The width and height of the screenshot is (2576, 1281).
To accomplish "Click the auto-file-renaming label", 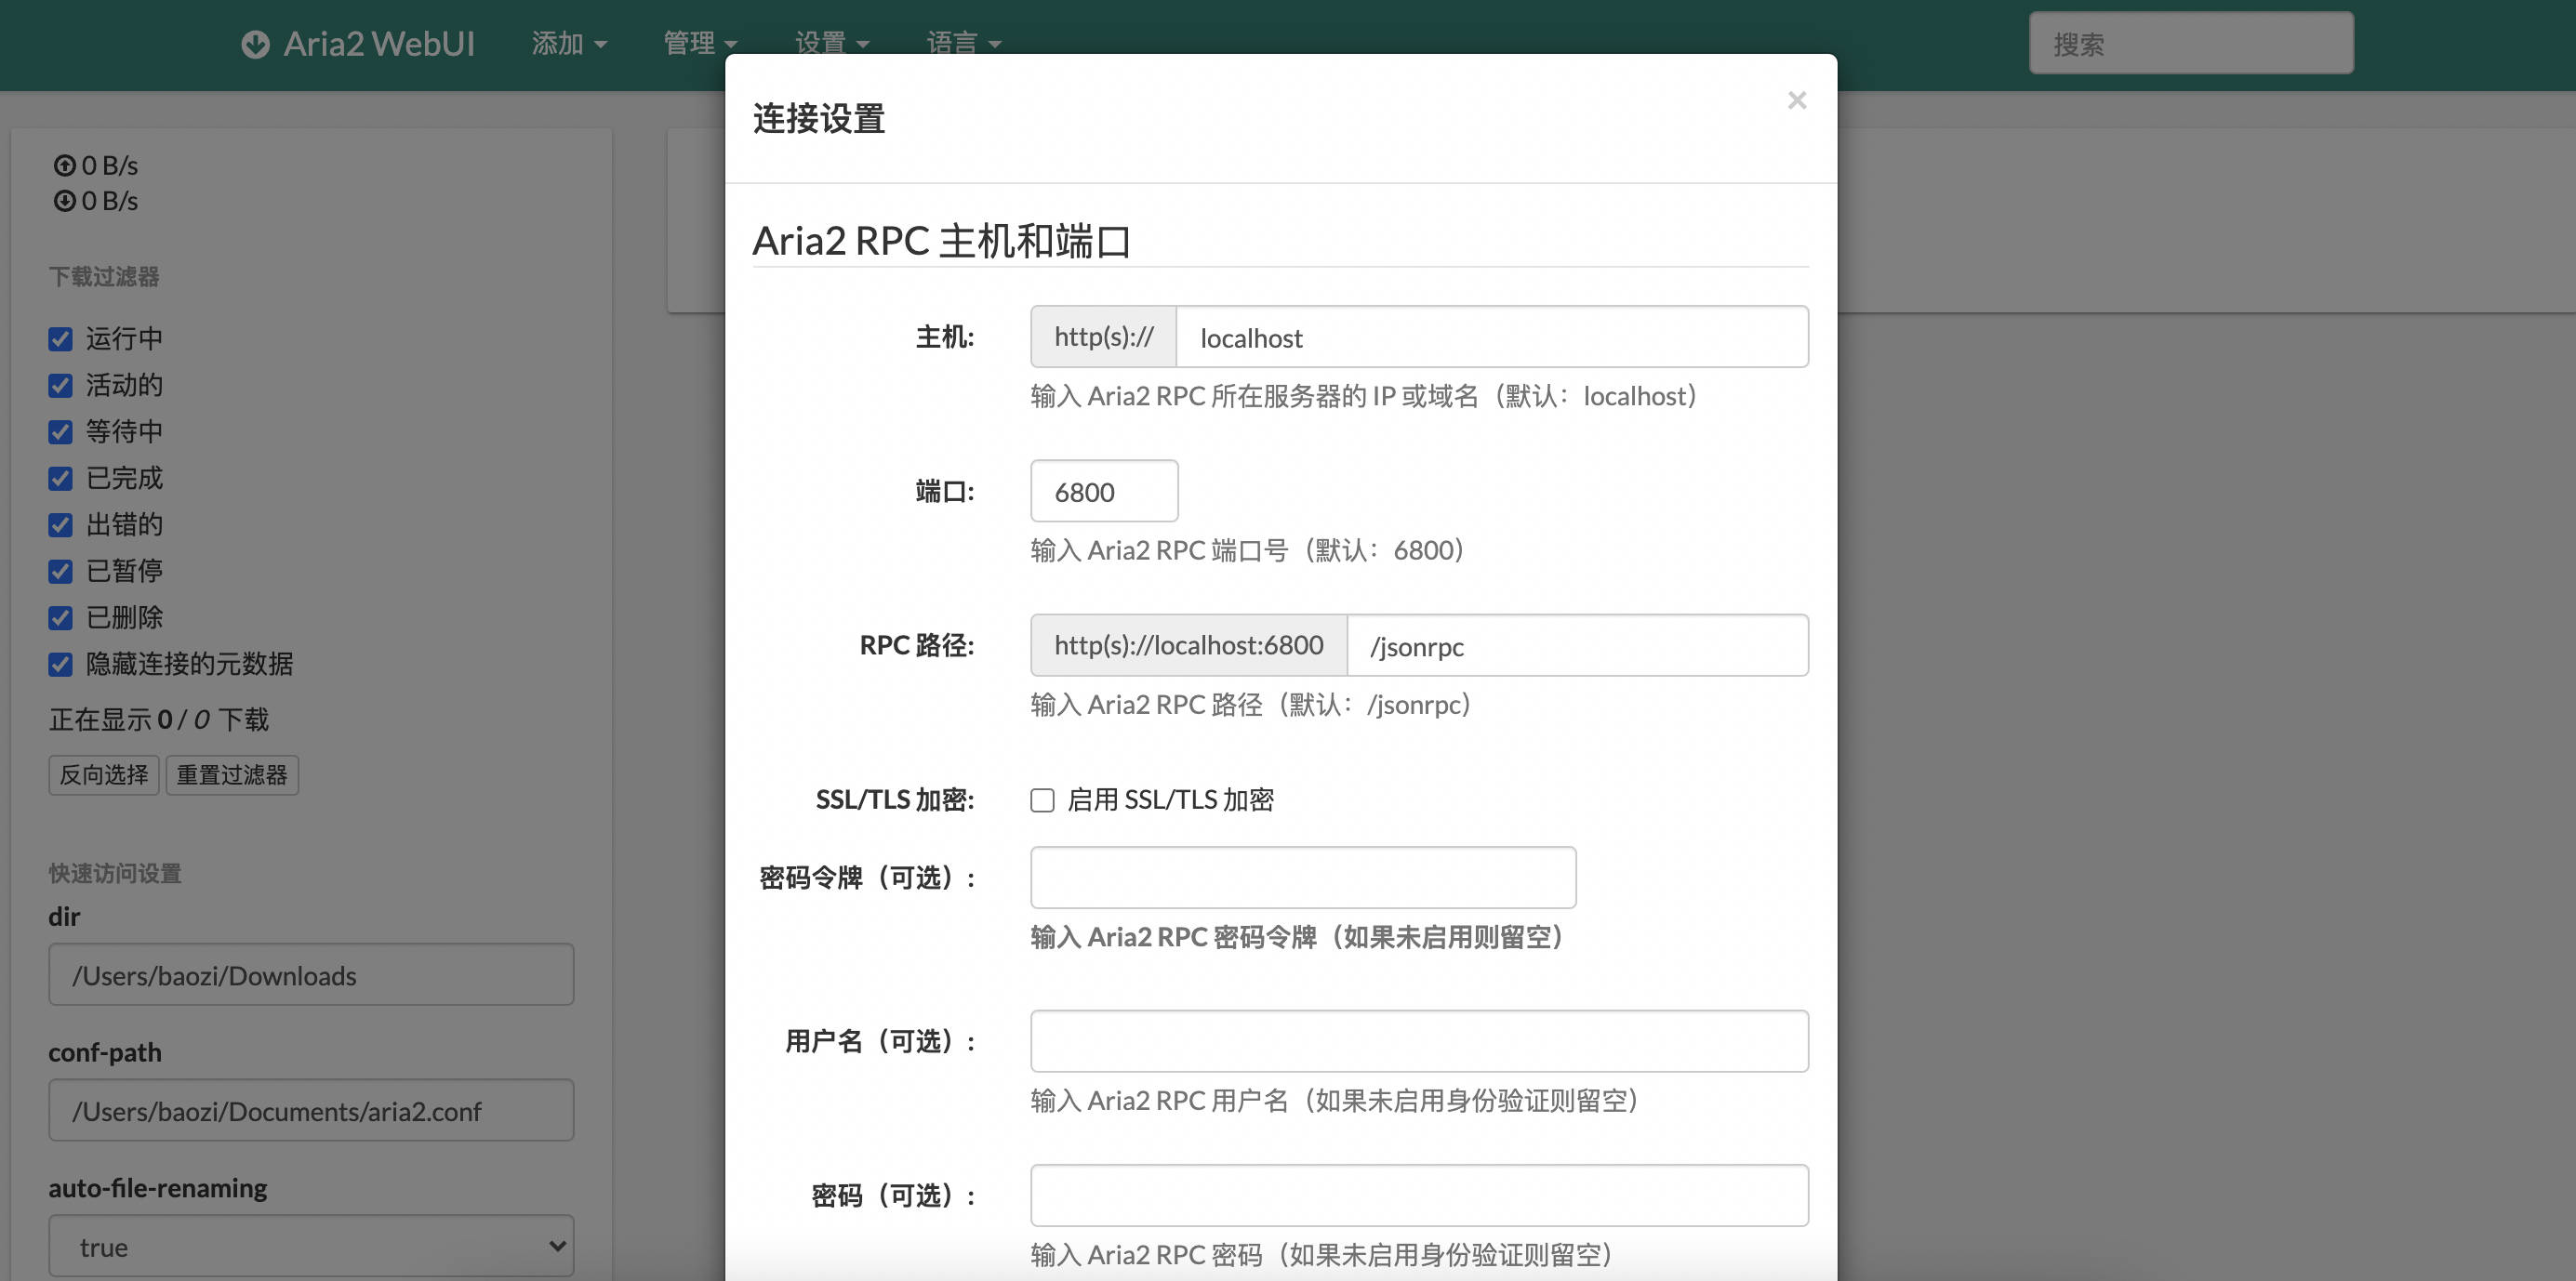I will pyautogui.click(x=158, y=1188).
